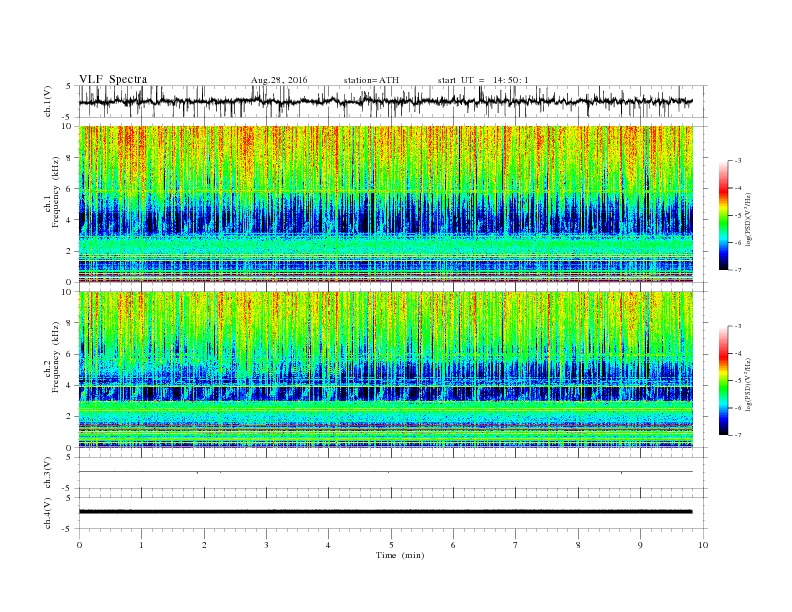Viewport: 792px width, 612px height.
Task: Click the "4" kHz tick of ch.2 spectrogram
Action: [x=70, y=385]
